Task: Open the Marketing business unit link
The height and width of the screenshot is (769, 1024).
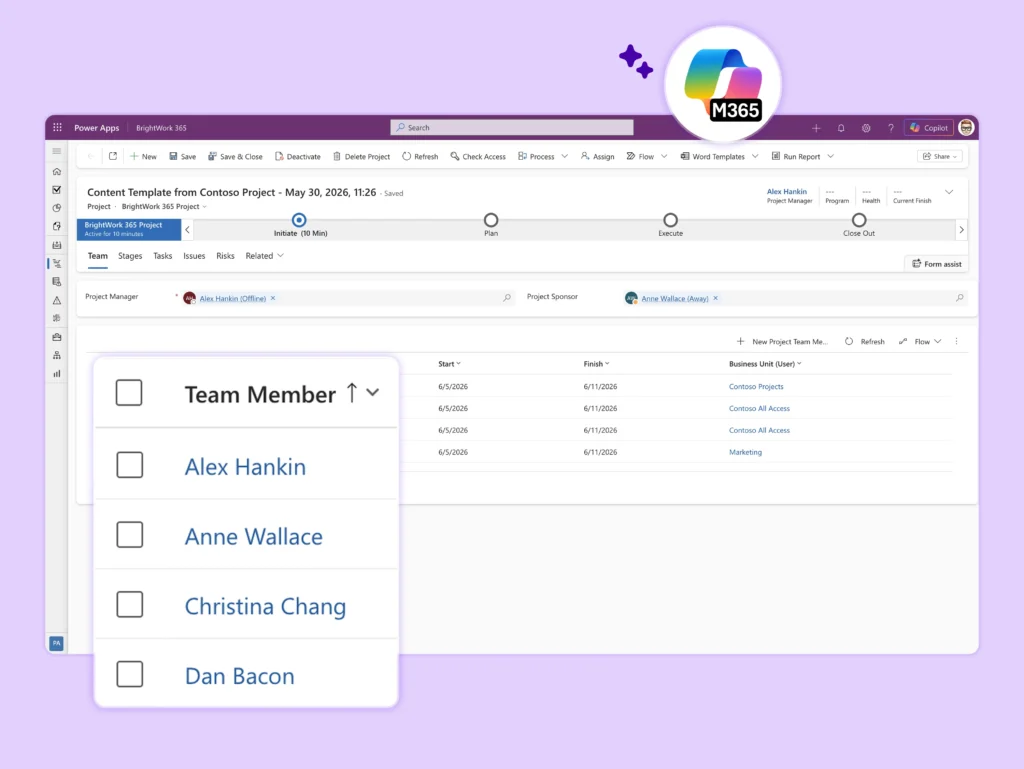Action: [745, 452]
